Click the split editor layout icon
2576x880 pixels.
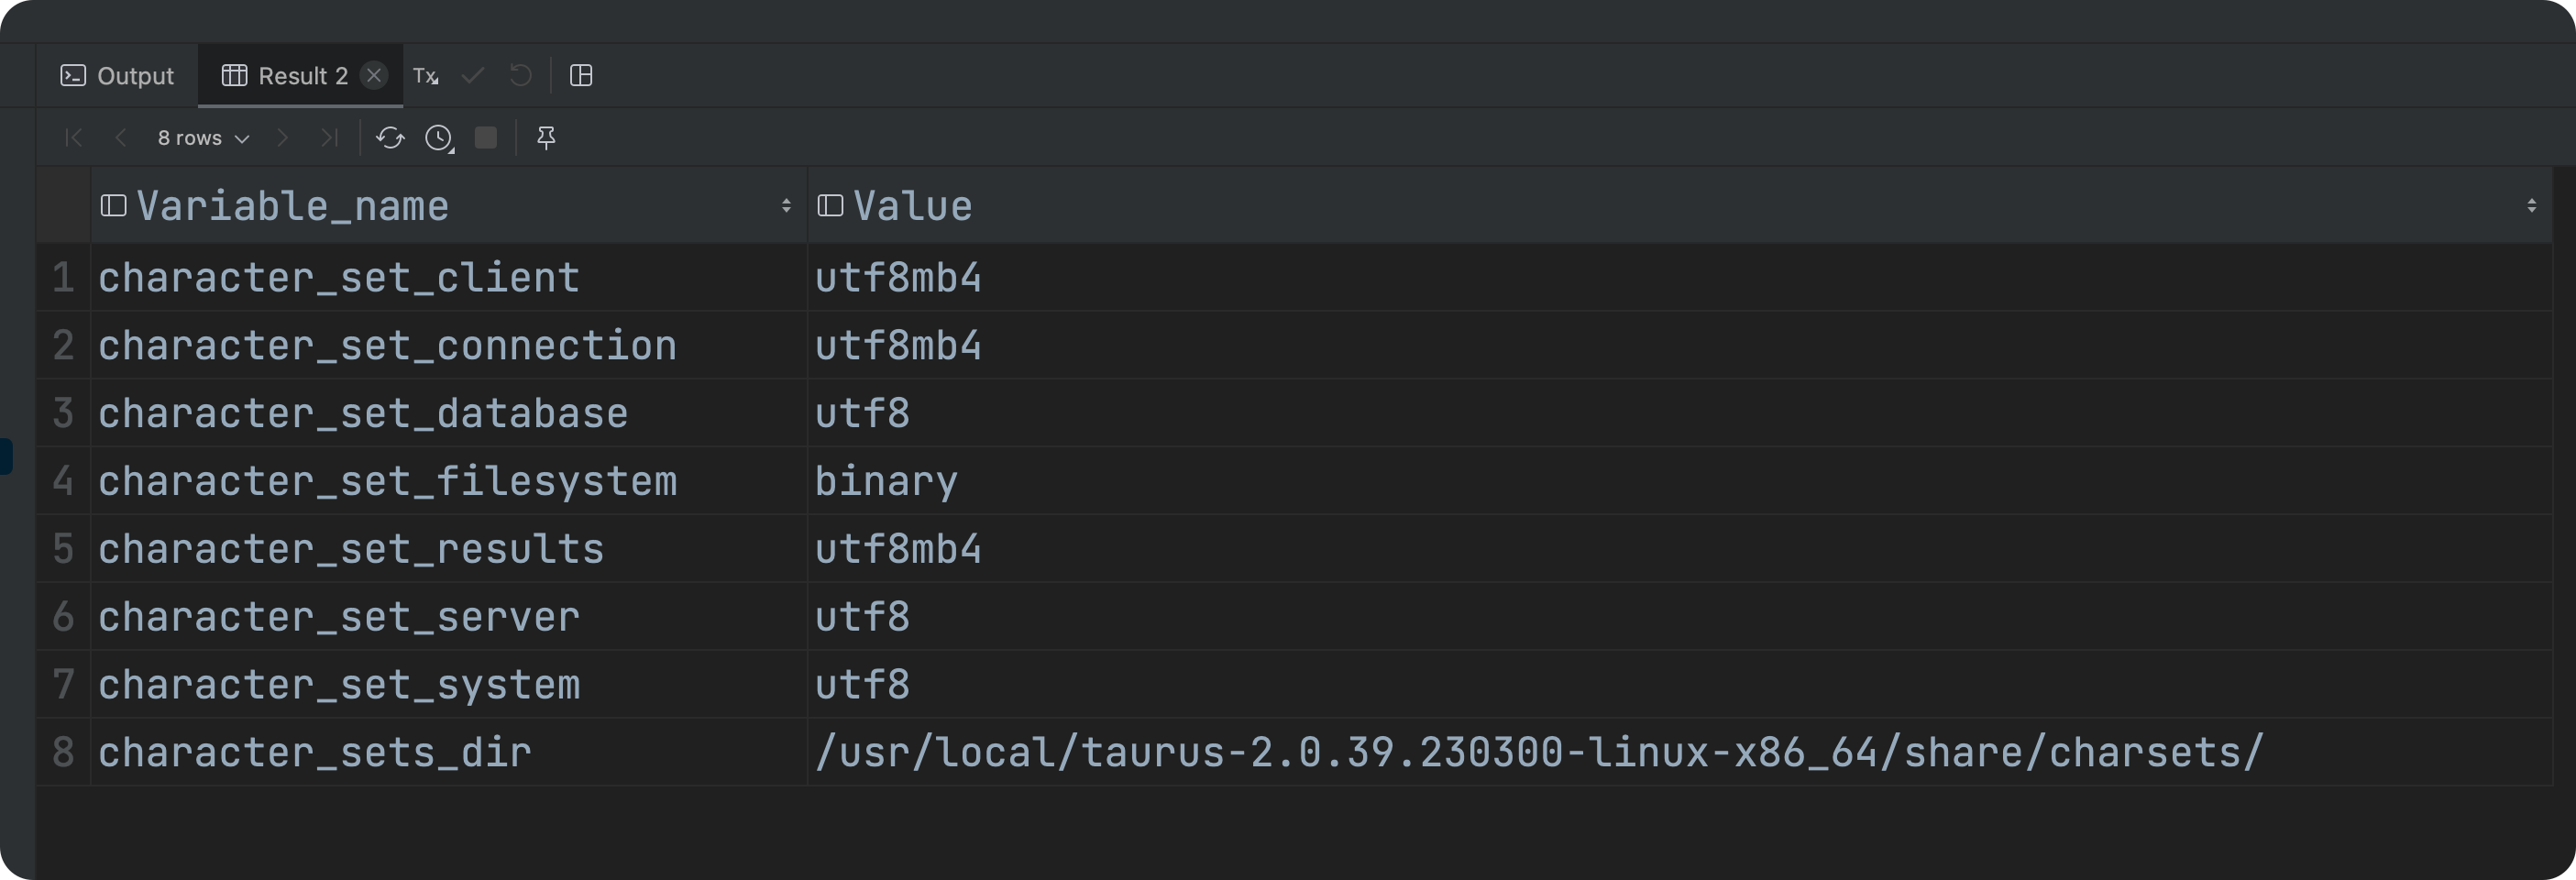[x=582, y=75]
